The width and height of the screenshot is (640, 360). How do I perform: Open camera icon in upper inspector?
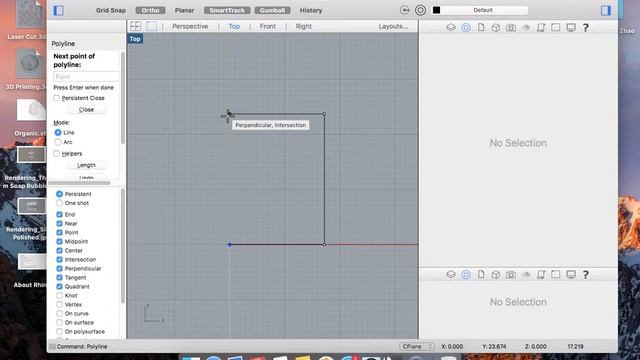pos(511,27)
